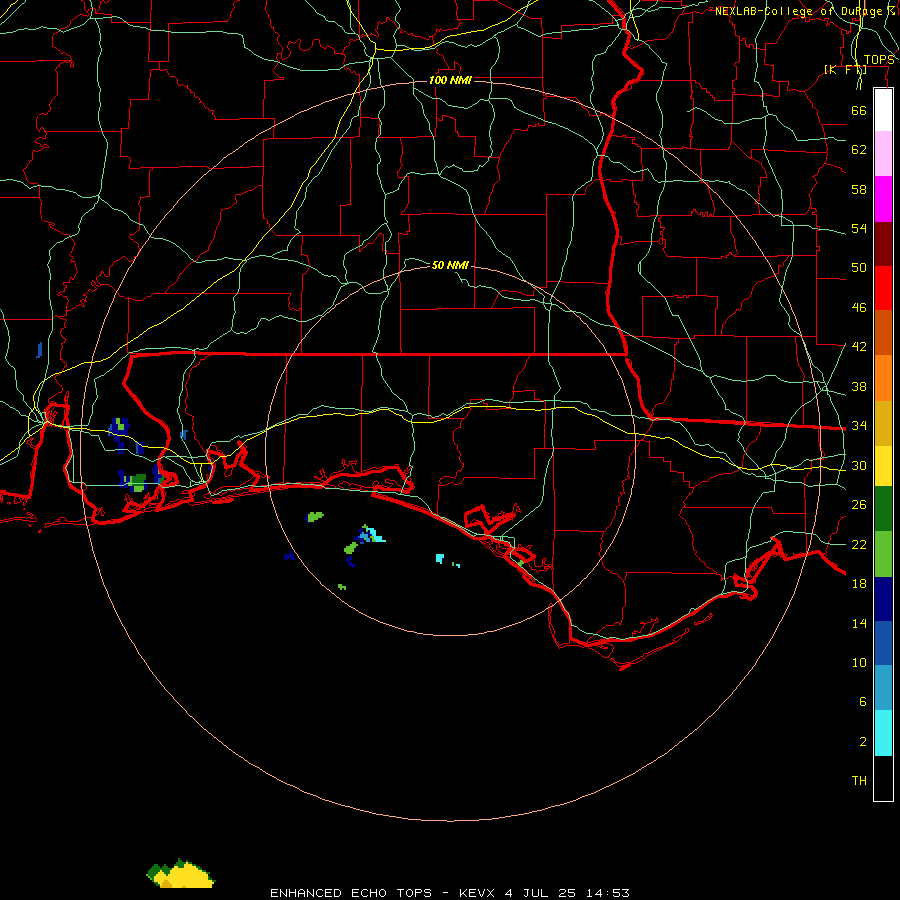
Task: Select the 54 legend value
Action: pyautogui.click(x=859, y=228)
